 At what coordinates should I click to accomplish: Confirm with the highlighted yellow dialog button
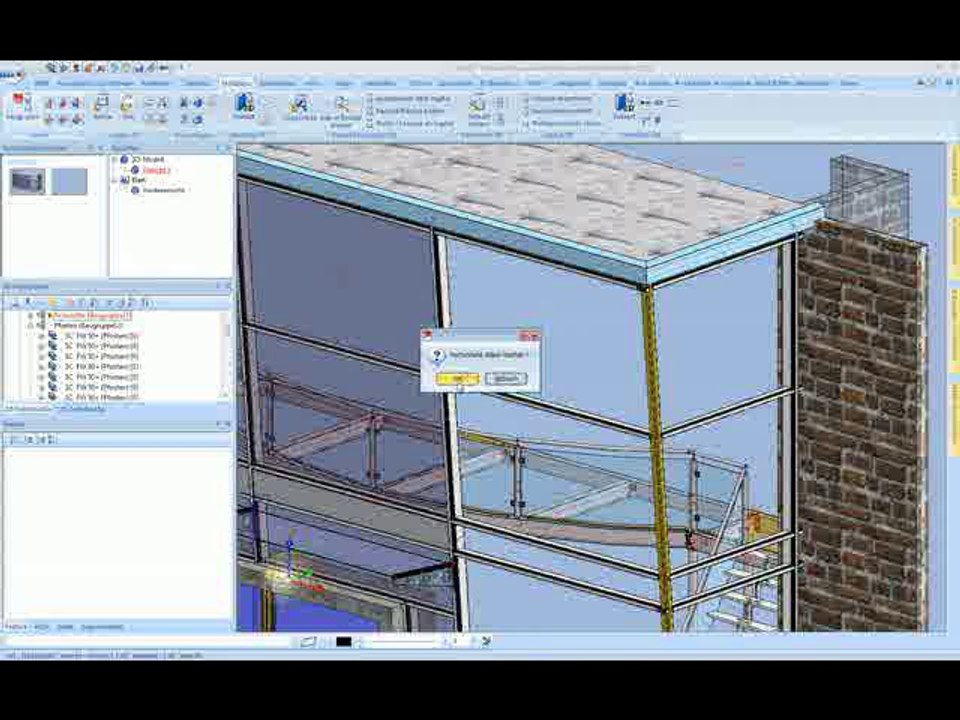[x=457, y=379]
